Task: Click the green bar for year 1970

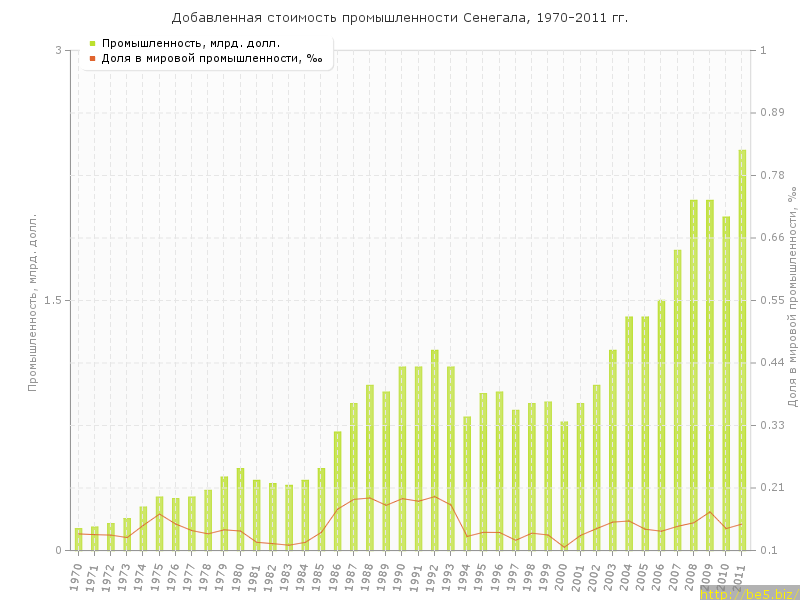Action: (79, 539)
